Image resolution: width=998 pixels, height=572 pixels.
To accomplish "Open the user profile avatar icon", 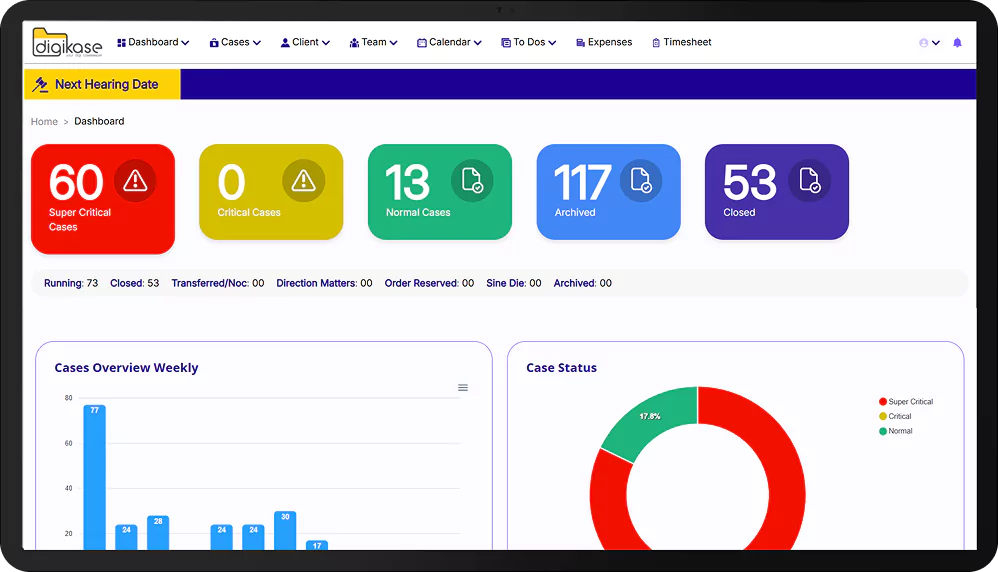I will click(924, 43).
